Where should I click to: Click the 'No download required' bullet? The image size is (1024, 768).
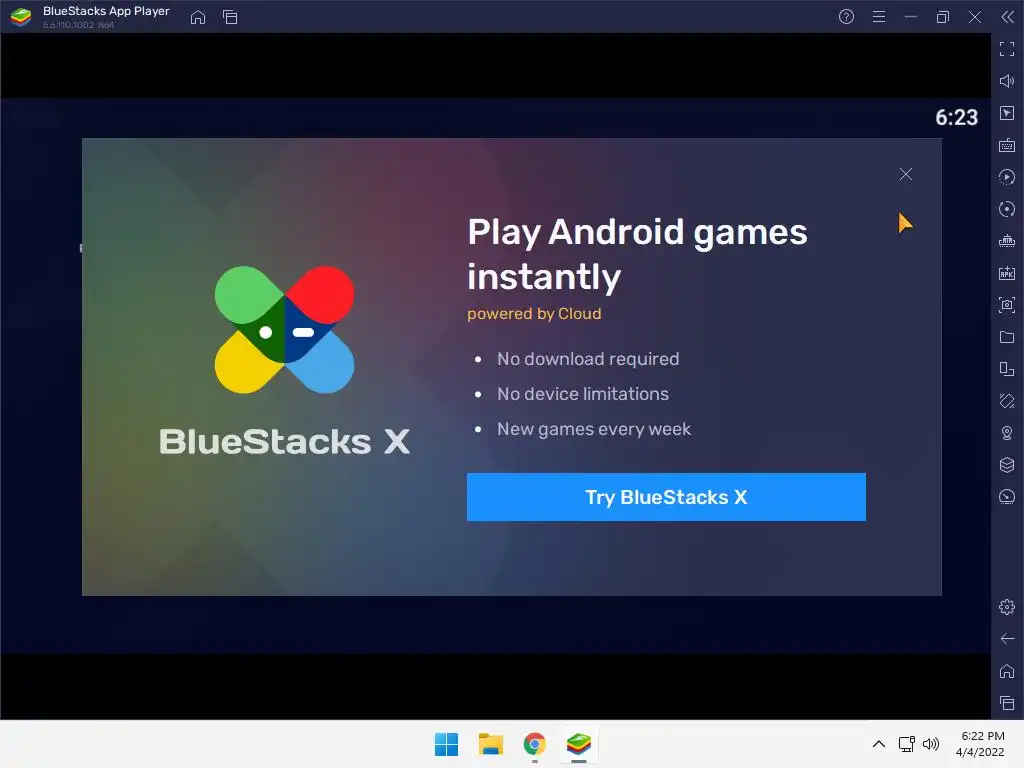click(588, 359)
